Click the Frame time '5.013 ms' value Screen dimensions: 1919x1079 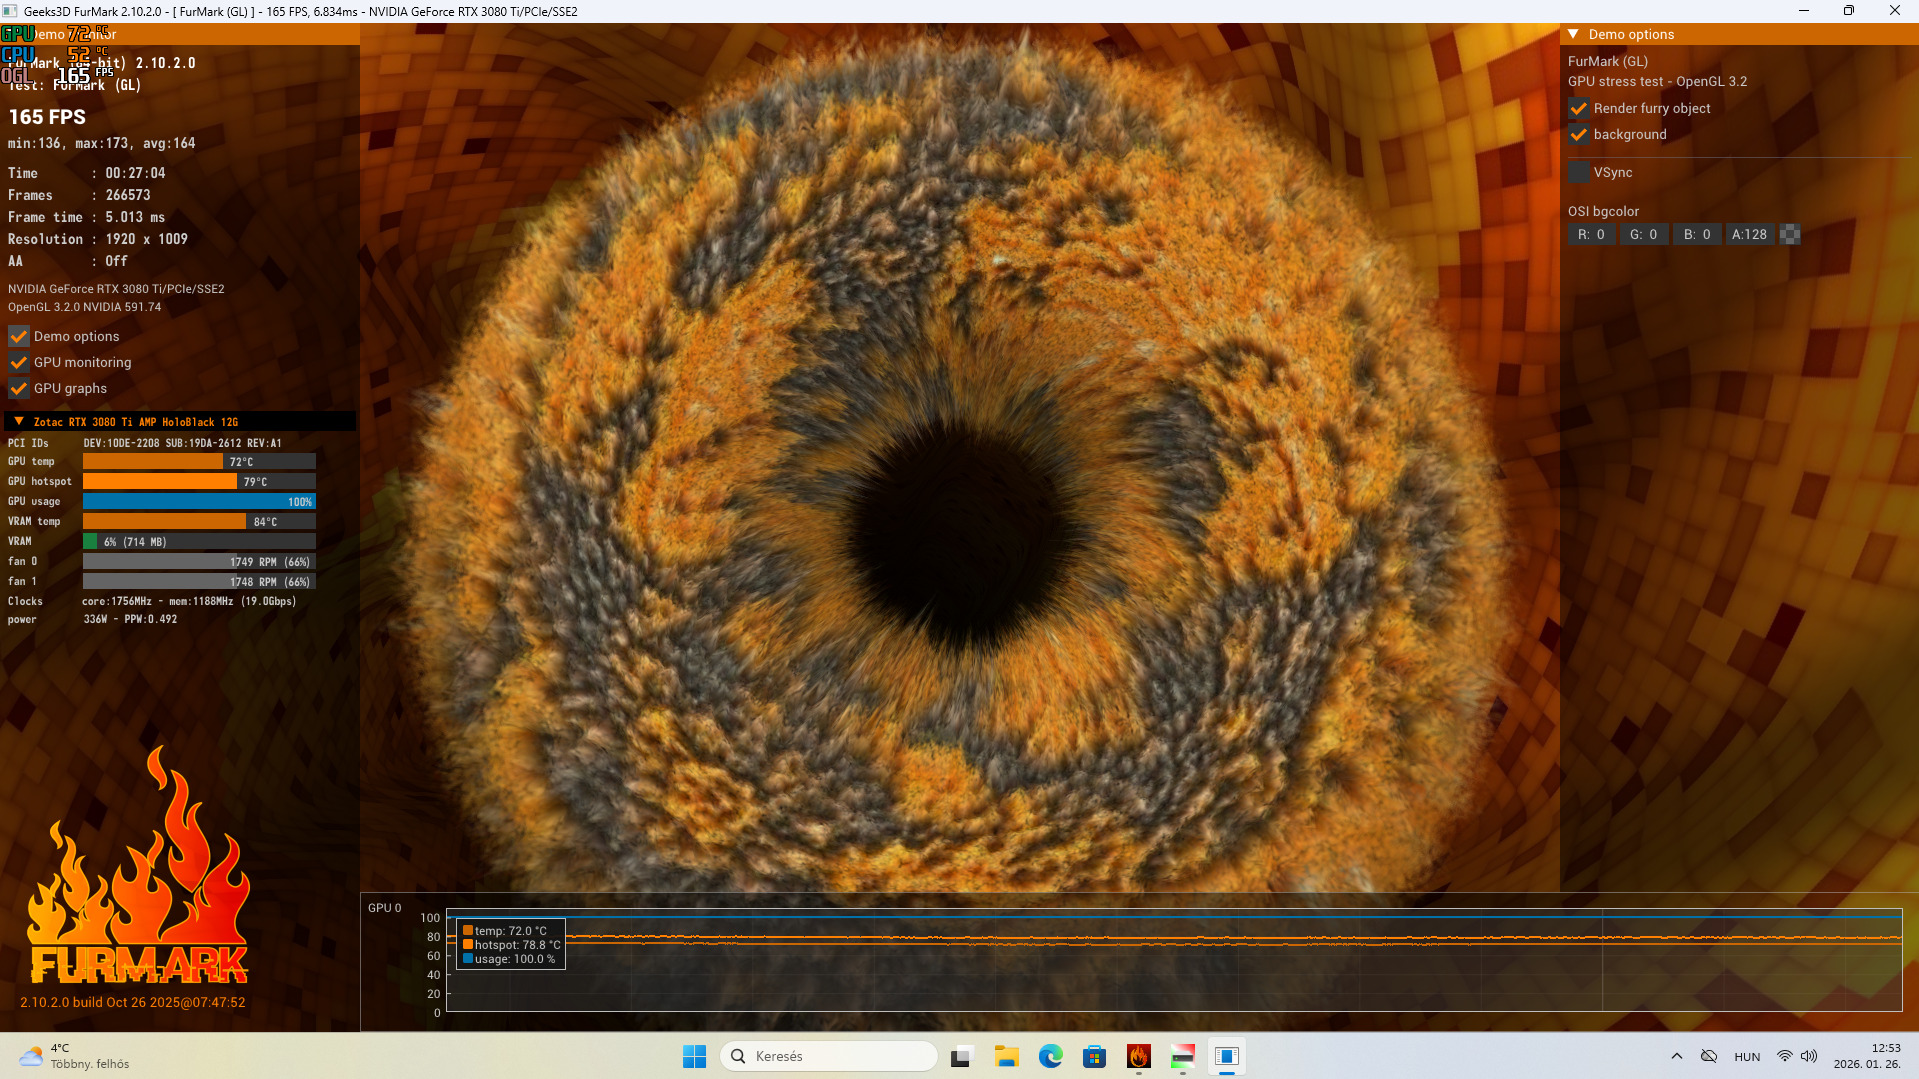pos(135,217)
